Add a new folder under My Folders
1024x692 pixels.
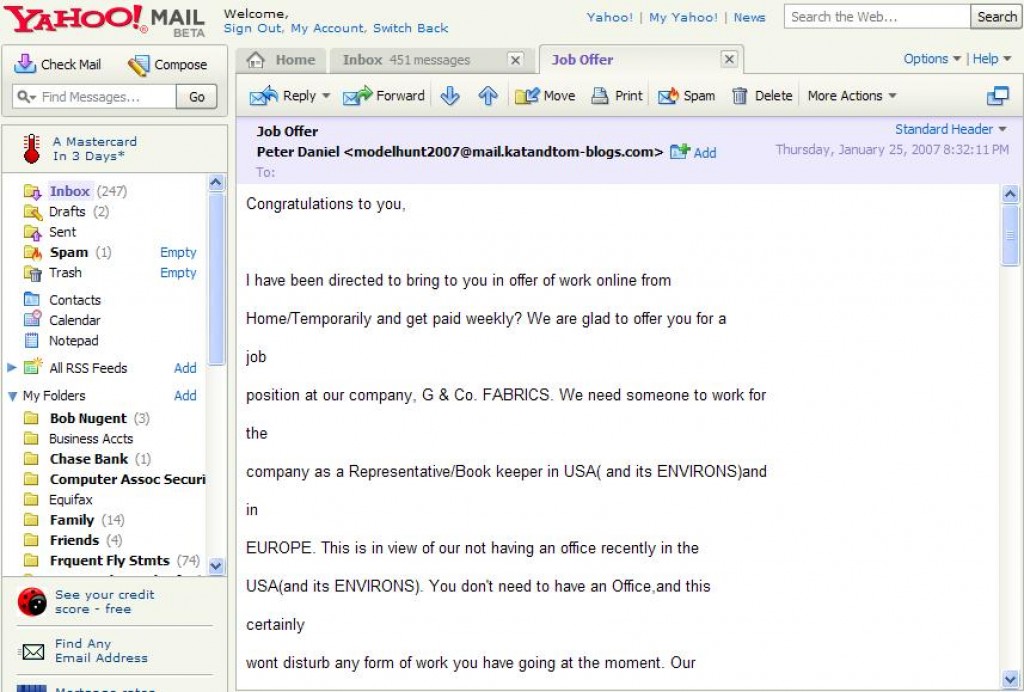click(x=185, y=395)
